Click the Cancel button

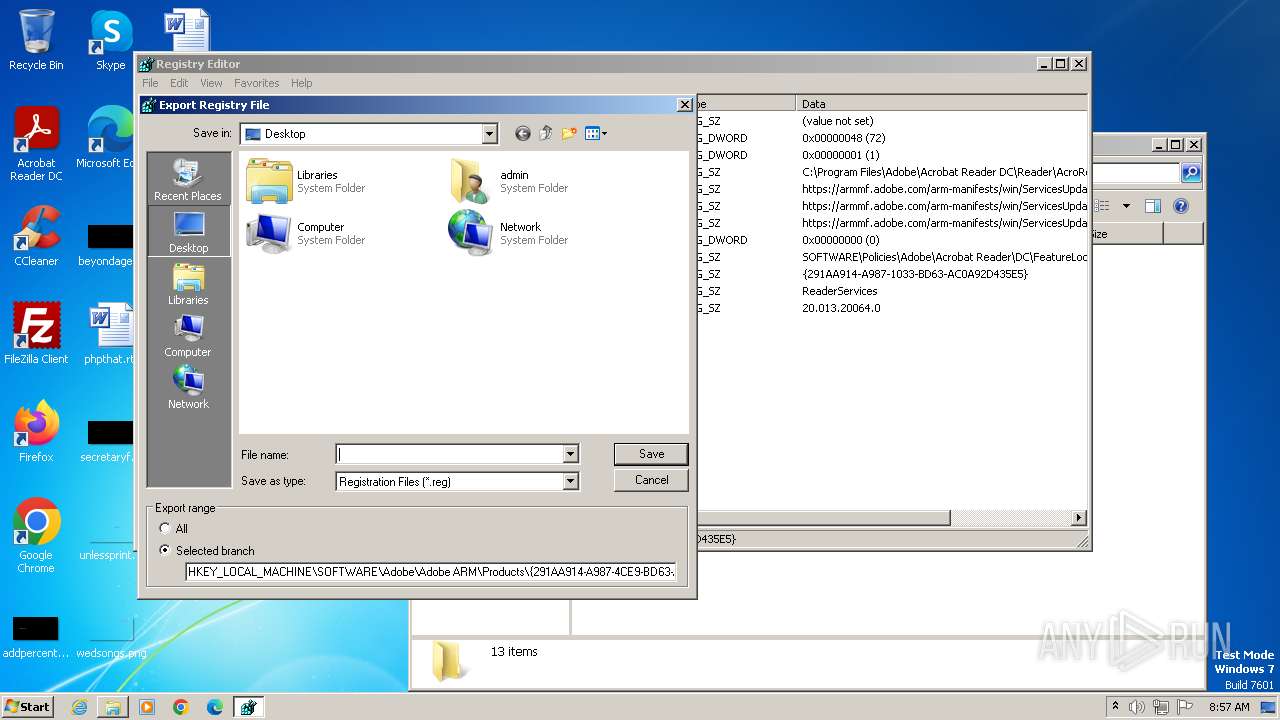point(651,480)
